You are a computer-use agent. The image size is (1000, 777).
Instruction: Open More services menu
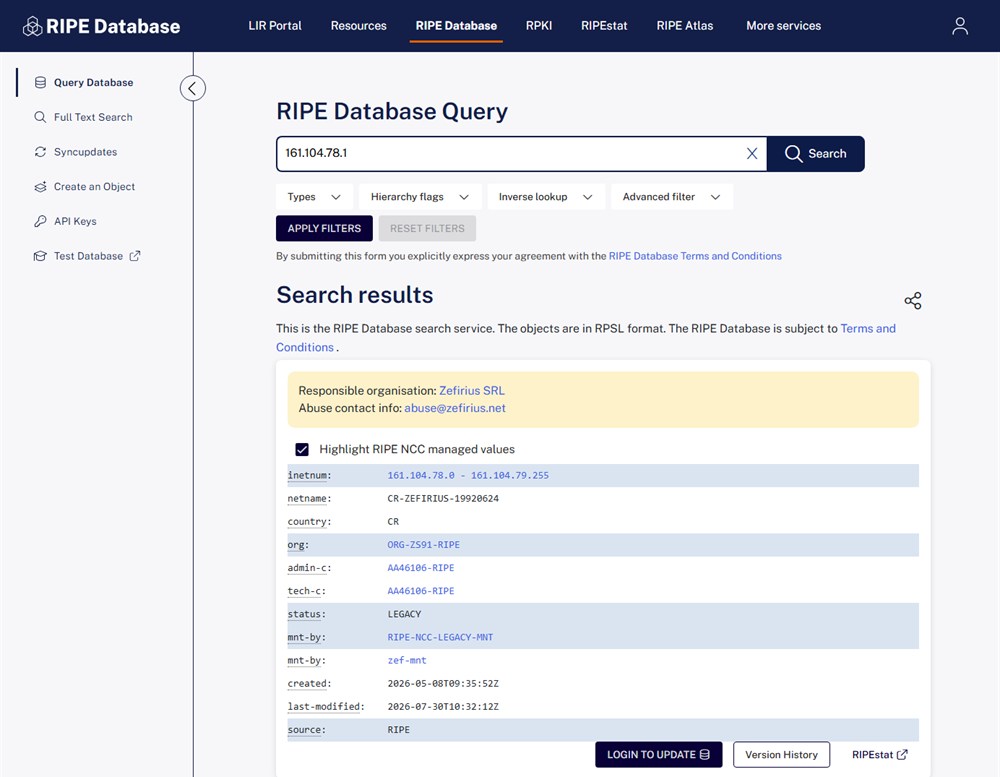point(783,26)
